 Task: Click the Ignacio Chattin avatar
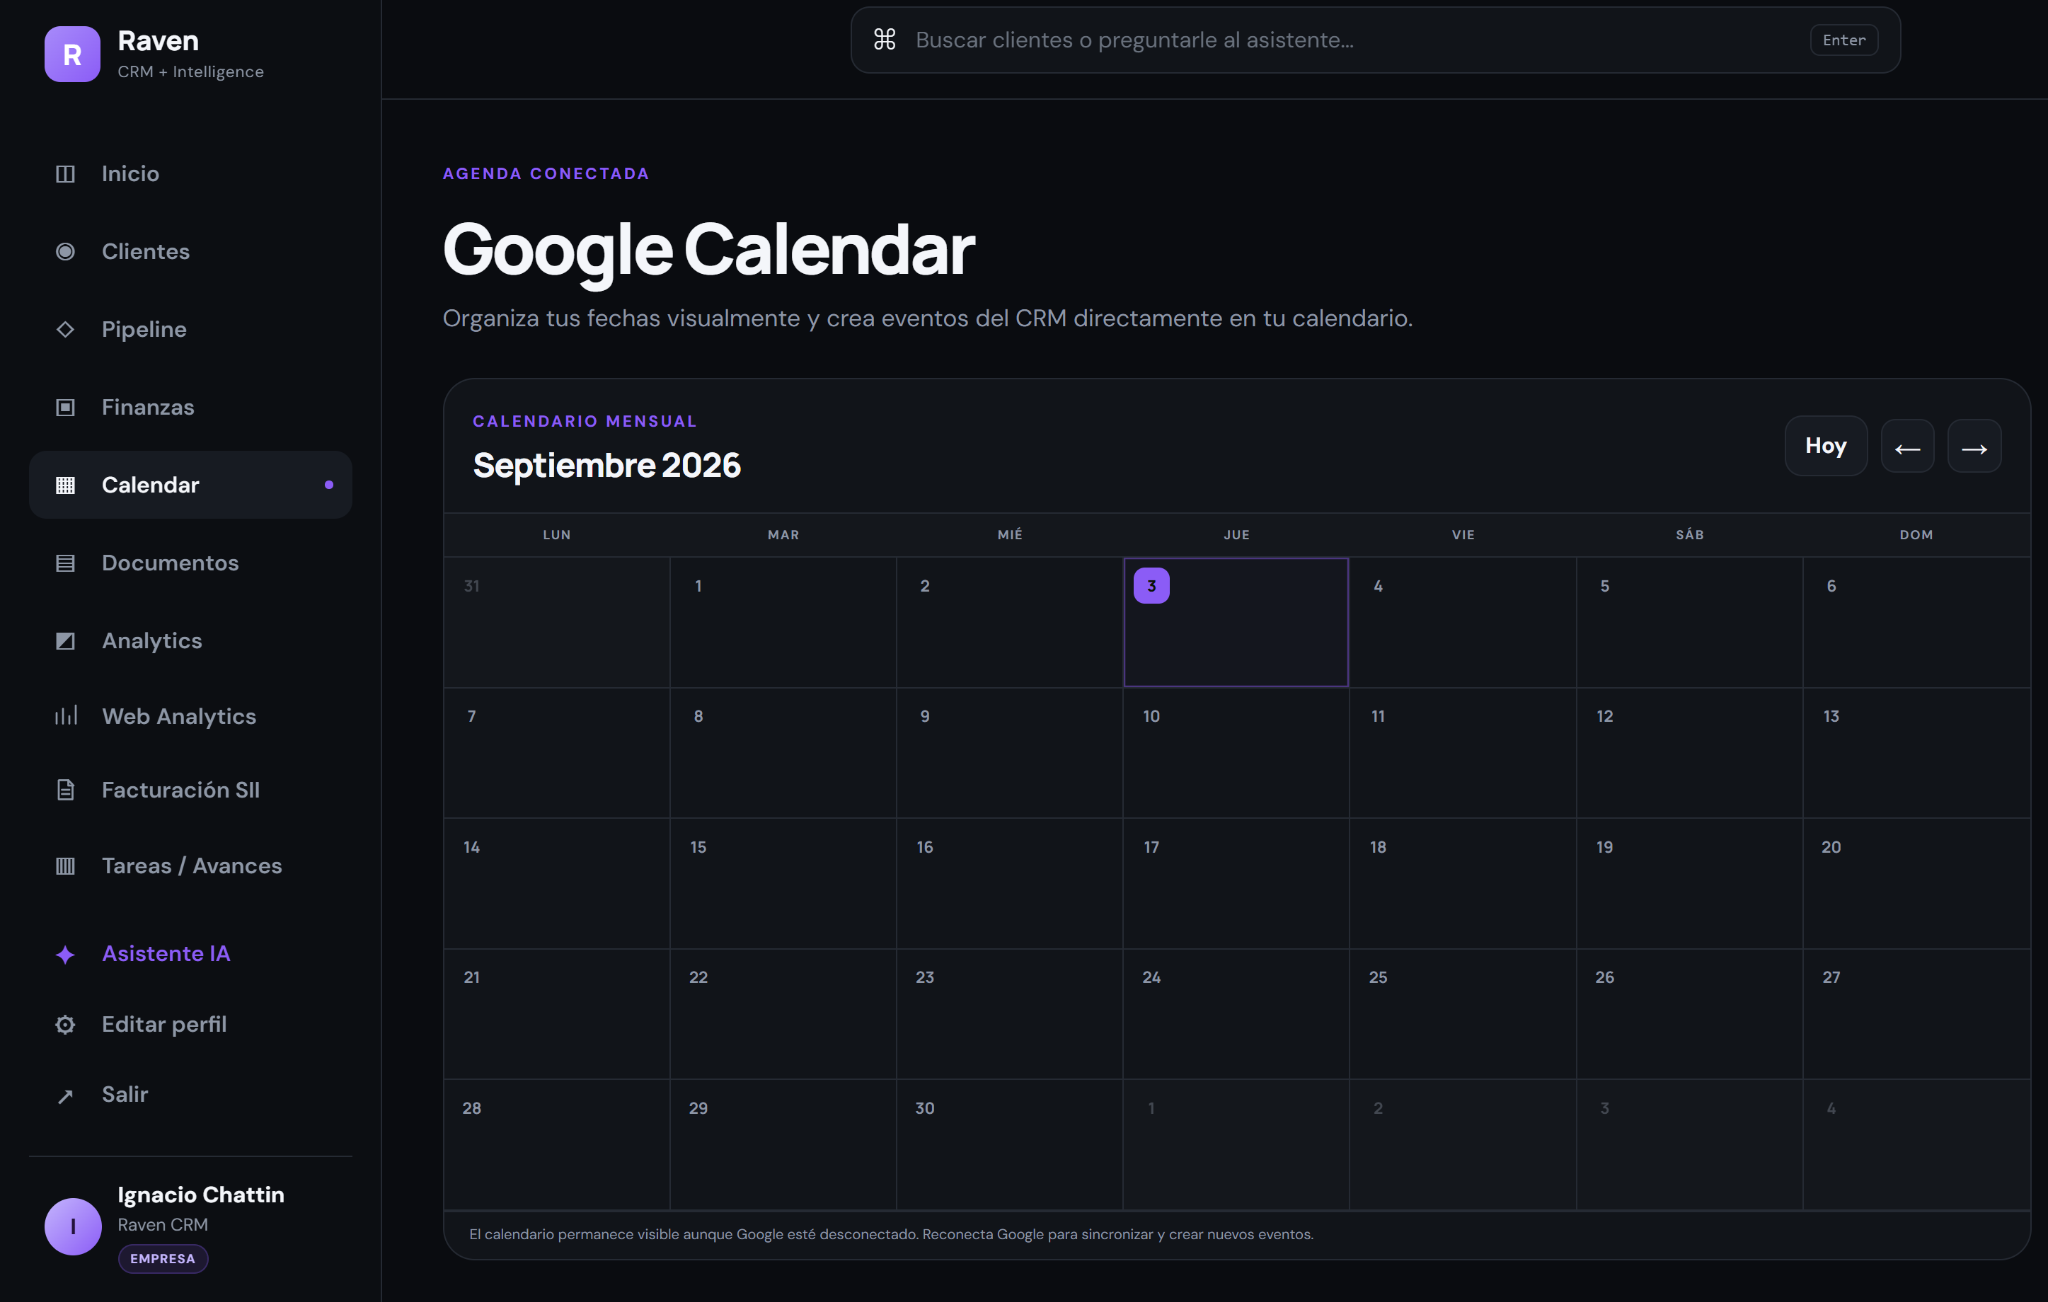73,1226
